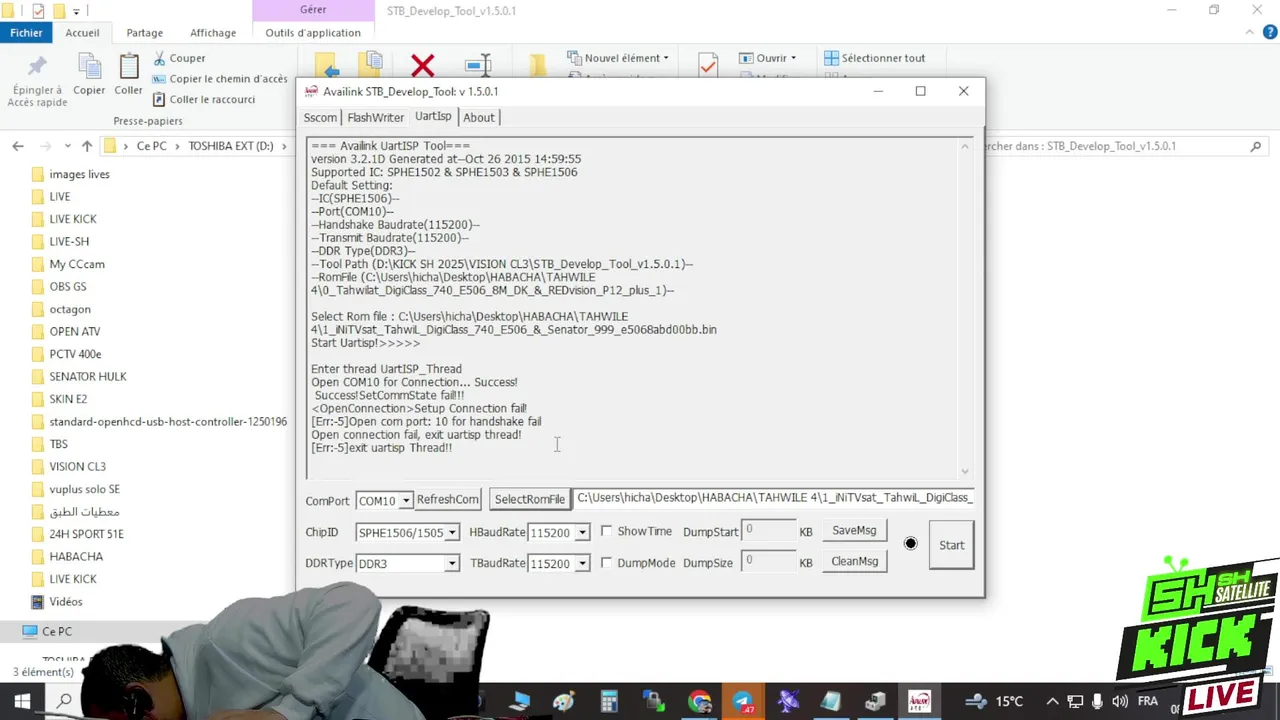Image resolution: width=1280 pixels, height=720 pixels.
Task: Click the DumpStart KB input field
Action: pyautogui.click(x=768, y=531)
